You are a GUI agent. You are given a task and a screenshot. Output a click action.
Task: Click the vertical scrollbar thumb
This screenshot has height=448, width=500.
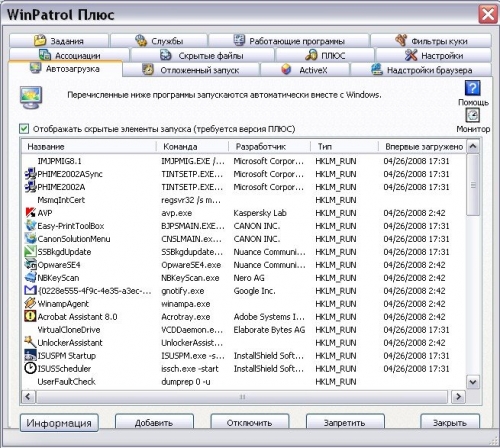(473, 185)
